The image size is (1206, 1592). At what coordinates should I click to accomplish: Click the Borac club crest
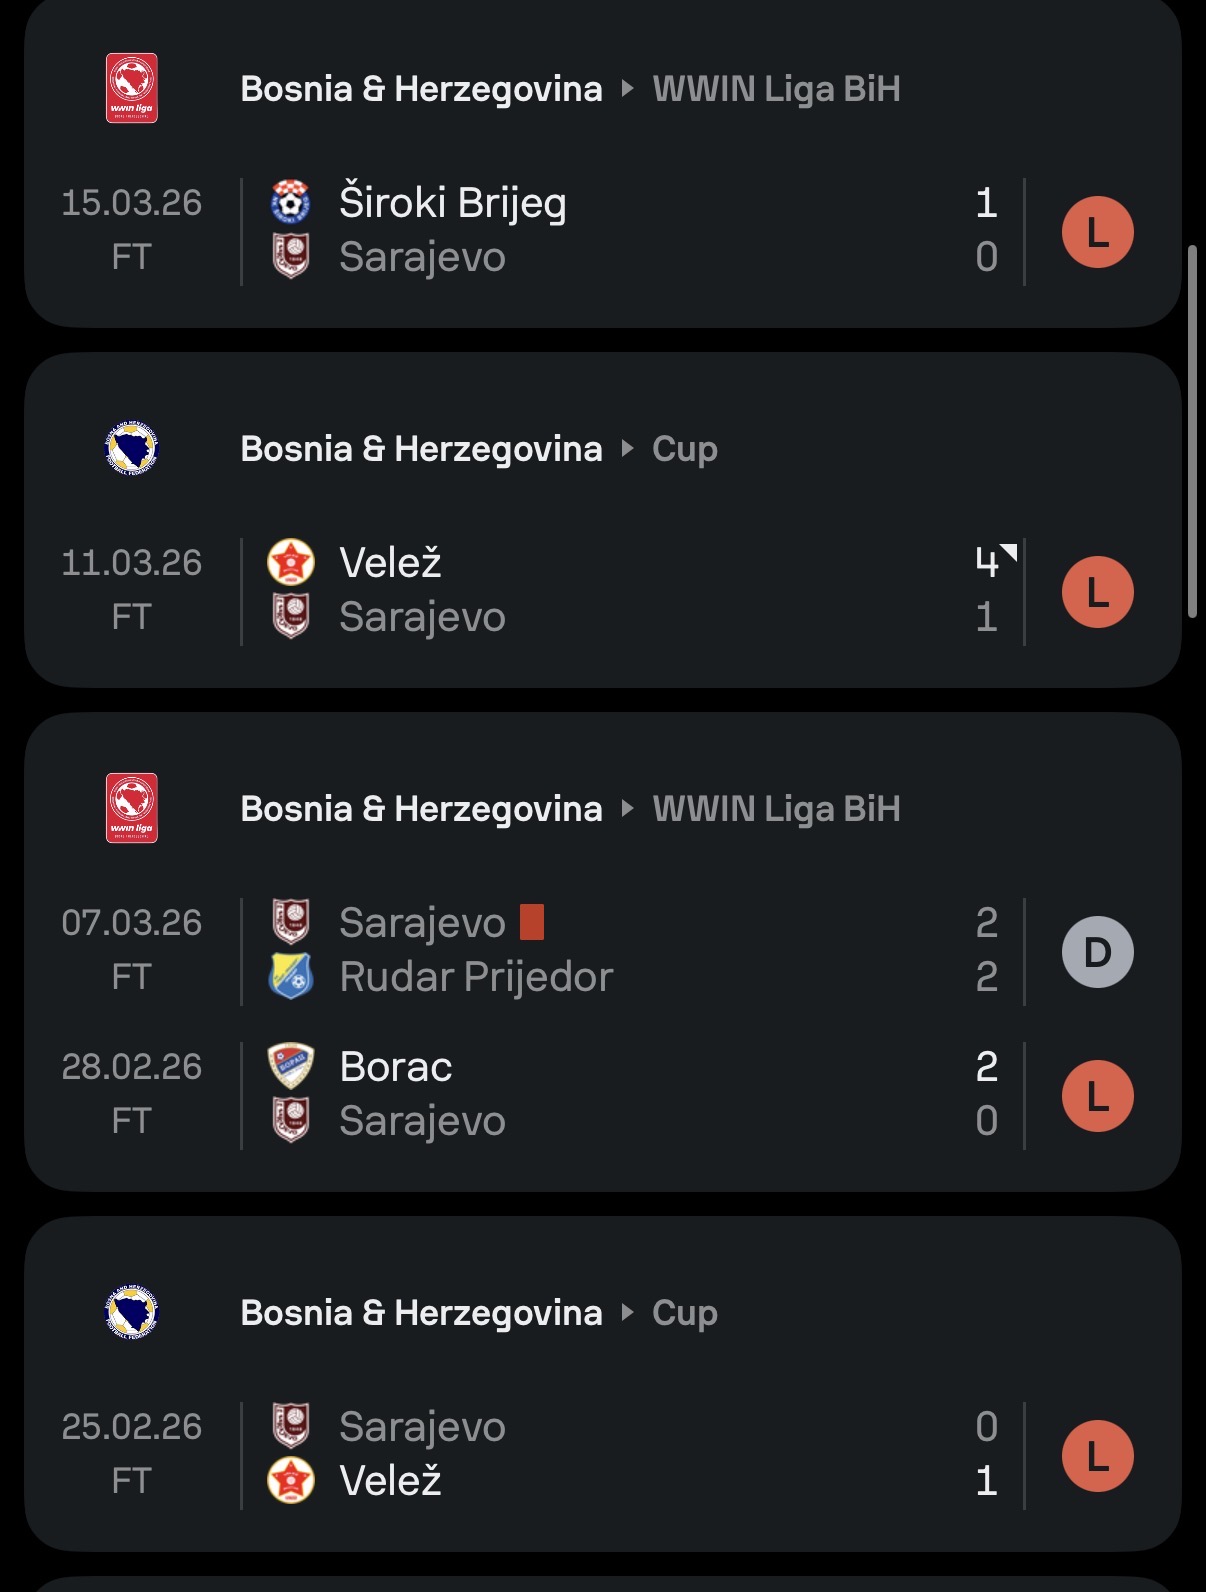291,1066
